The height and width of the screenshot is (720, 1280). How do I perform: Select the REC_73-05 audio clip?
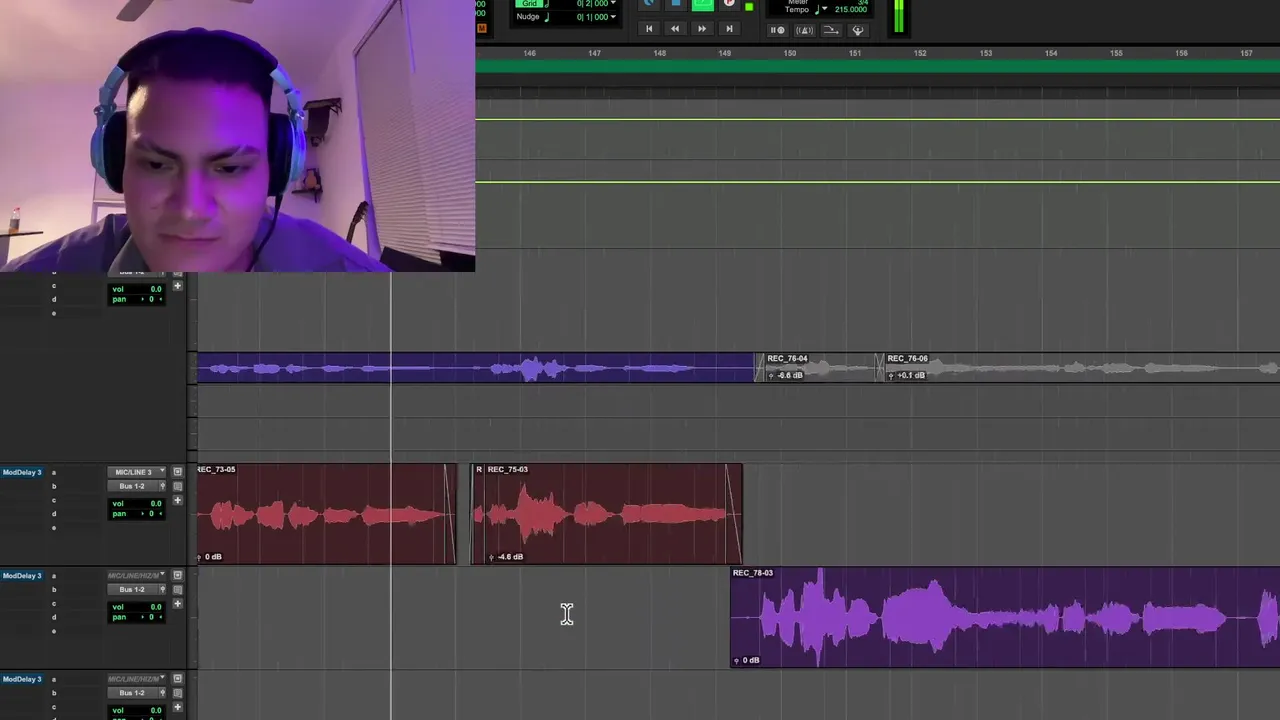(325, 514)
